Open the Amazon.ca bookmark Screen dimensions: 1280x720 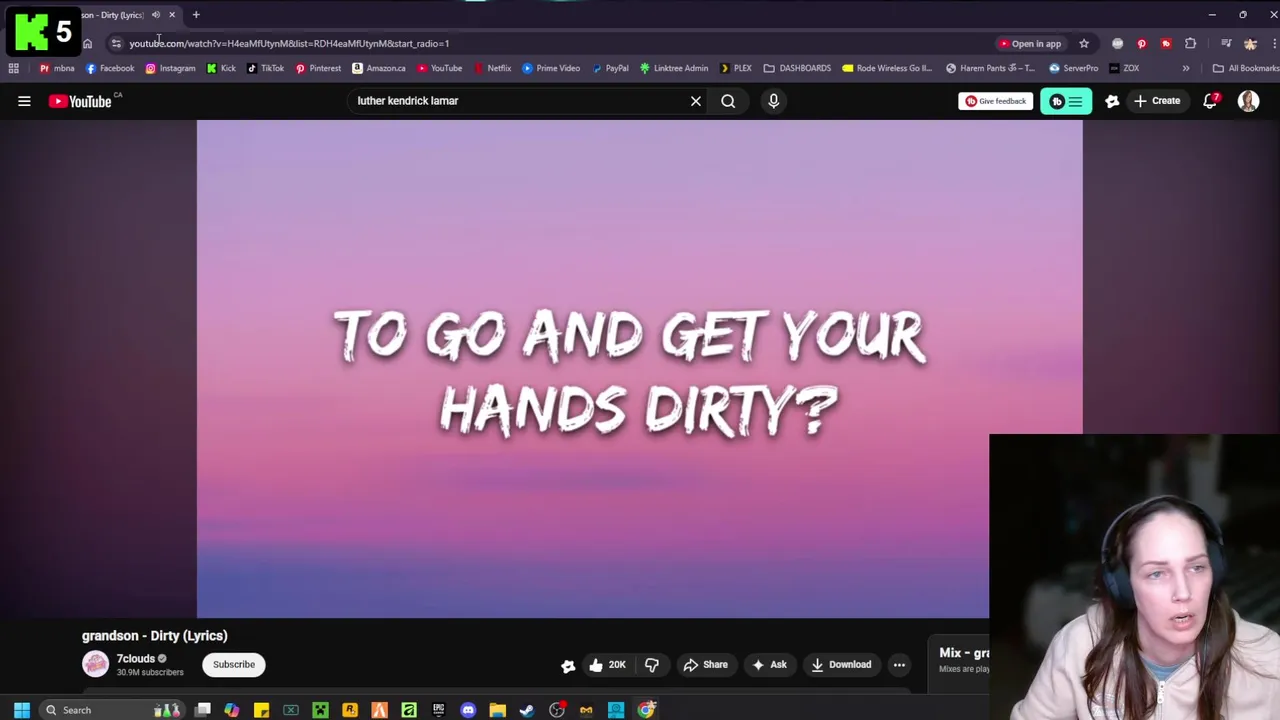[x=378, y=68]
